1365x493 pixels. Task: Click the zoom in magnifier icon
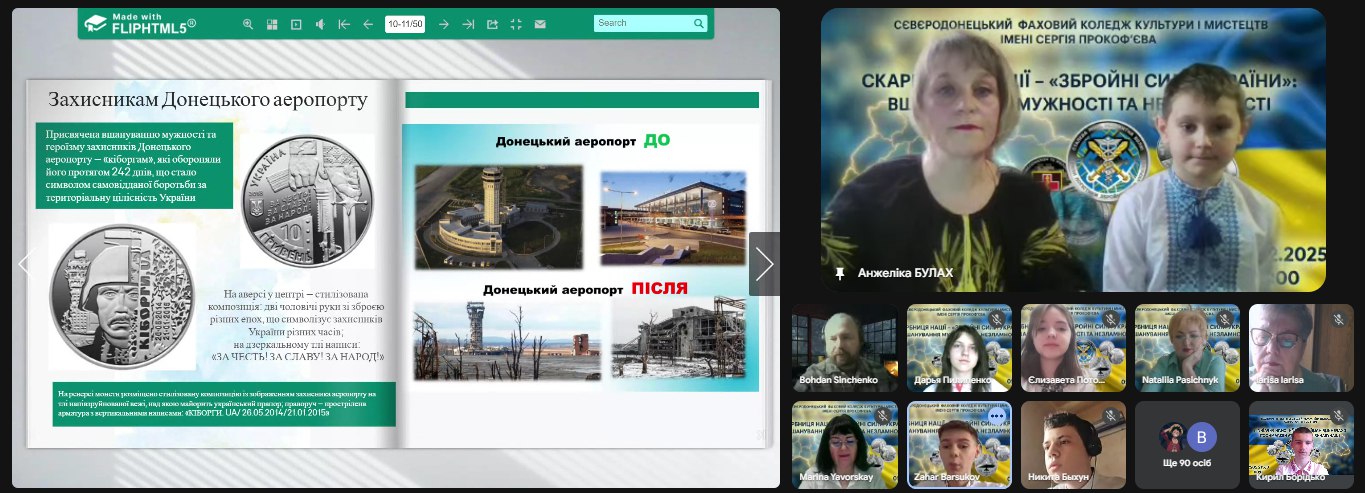248,24
